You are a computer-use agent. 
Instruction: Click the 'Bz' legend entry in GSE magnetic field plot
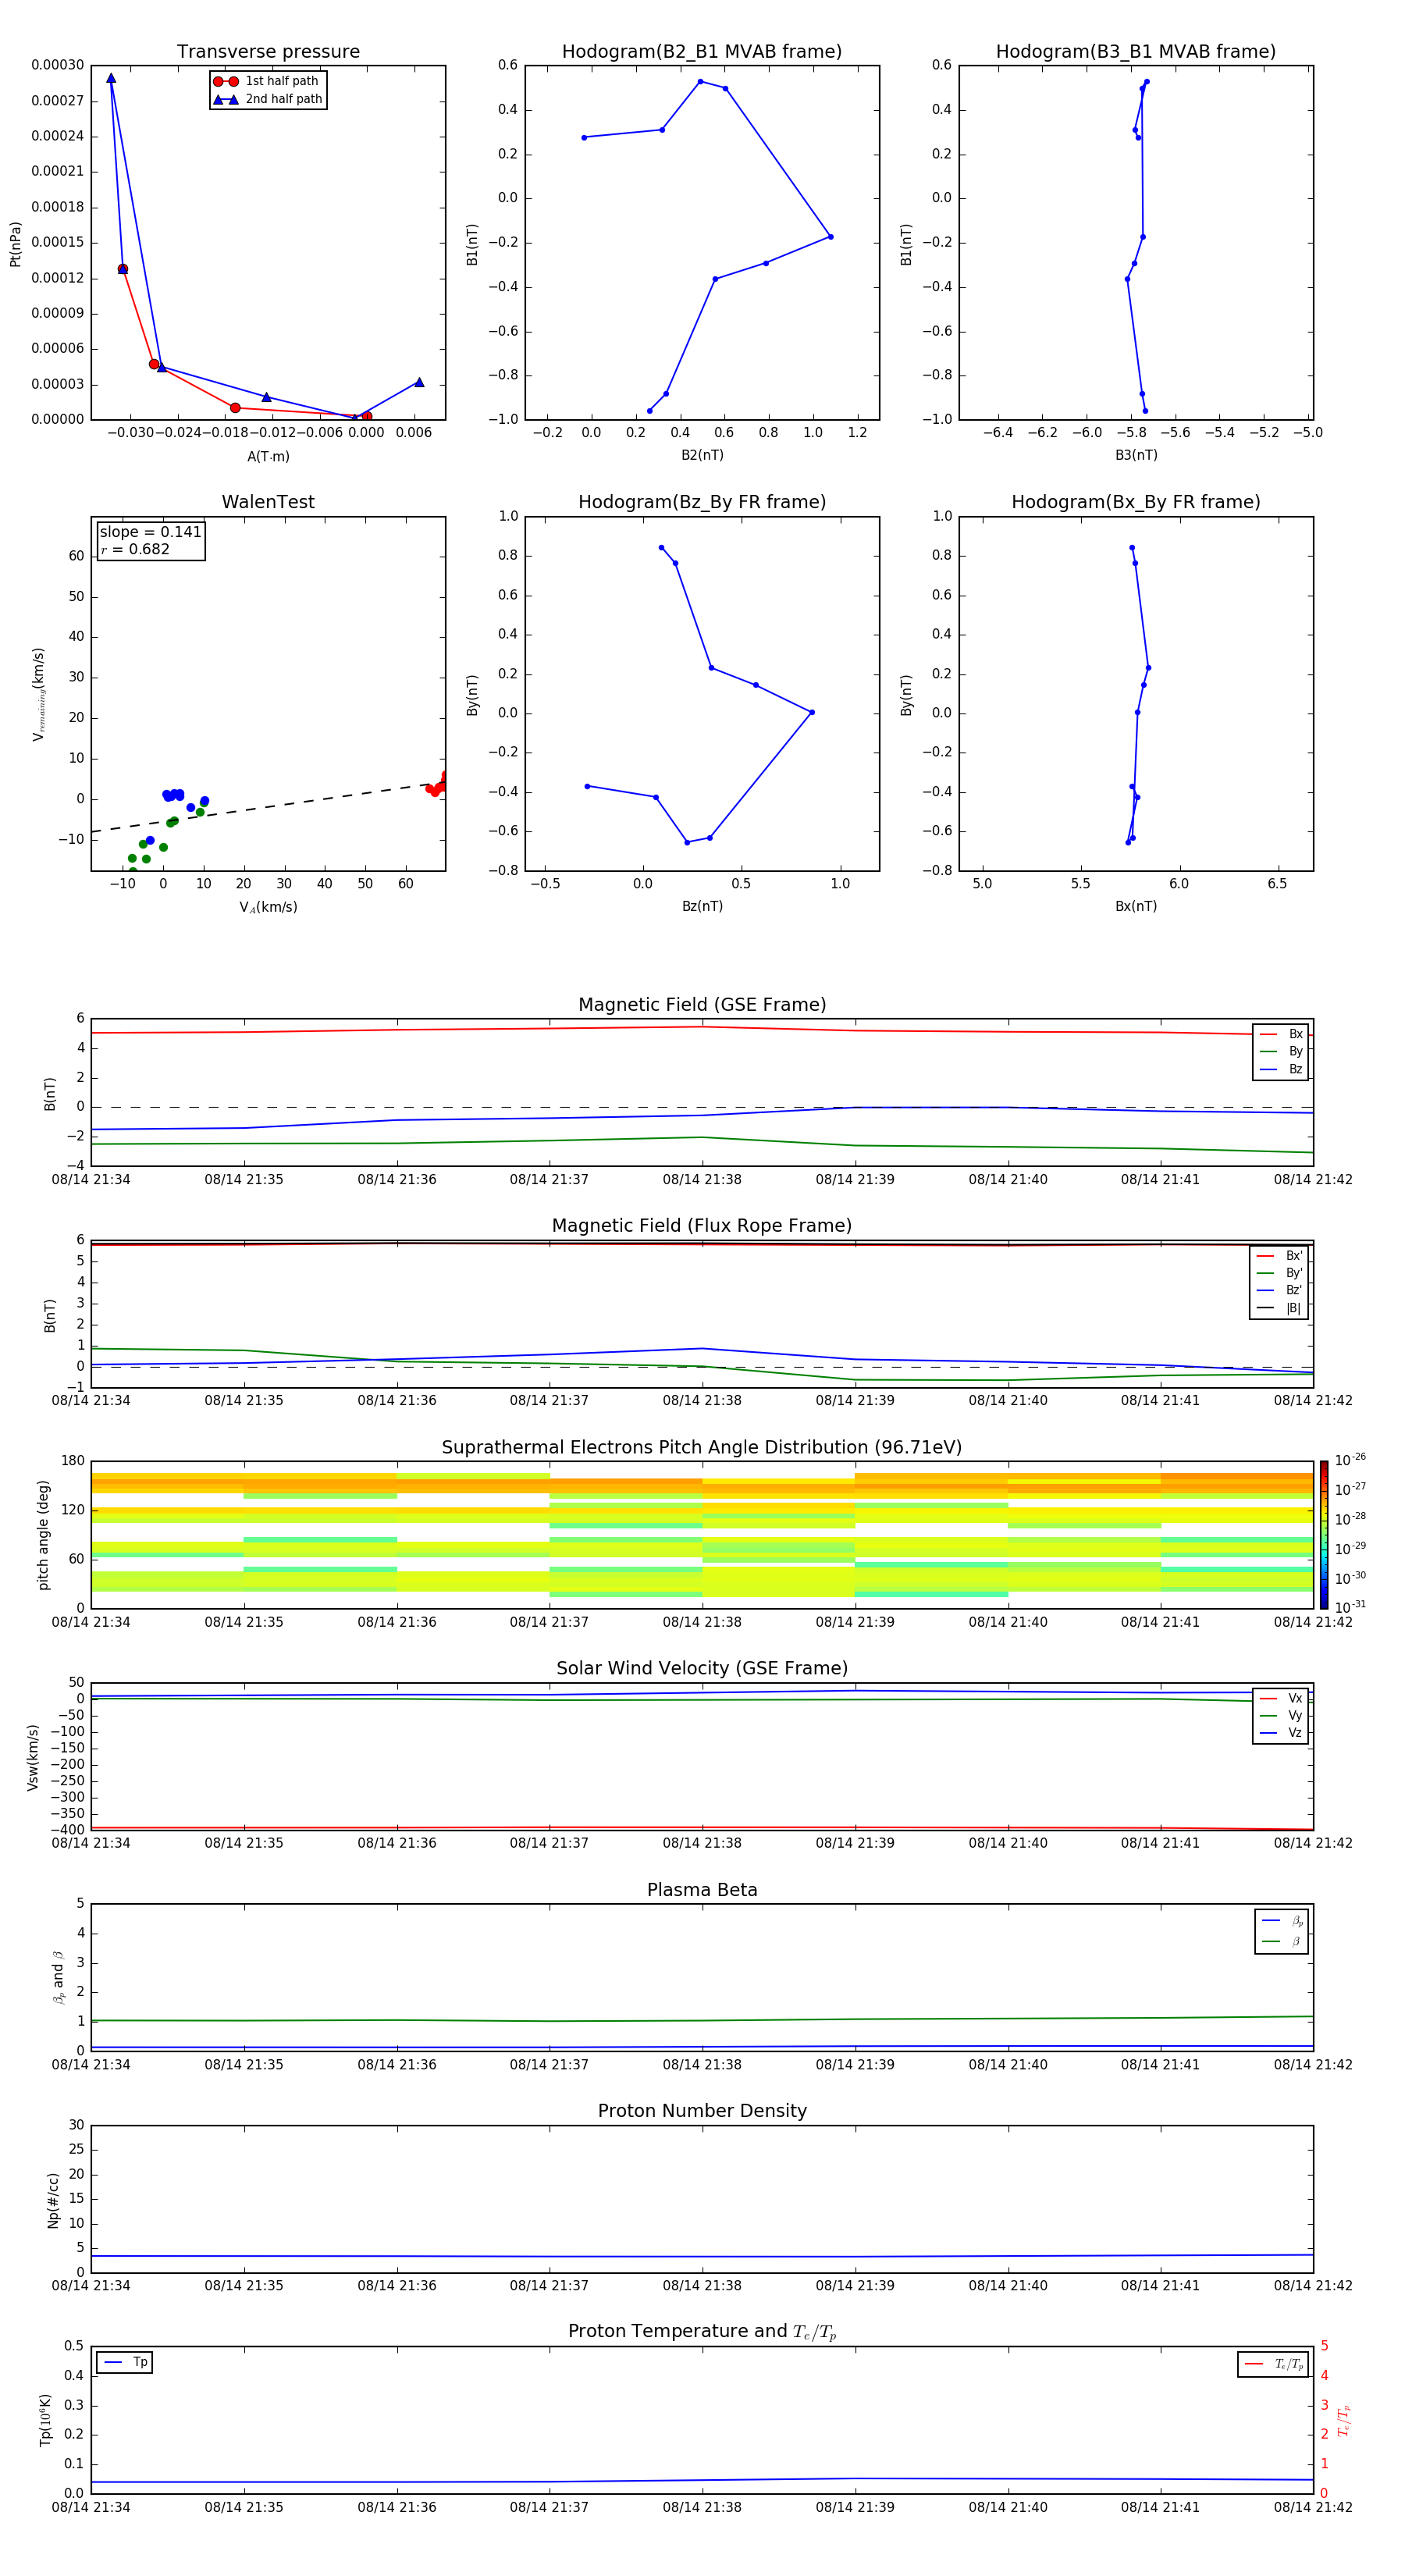click(x=1281, y=1069)
